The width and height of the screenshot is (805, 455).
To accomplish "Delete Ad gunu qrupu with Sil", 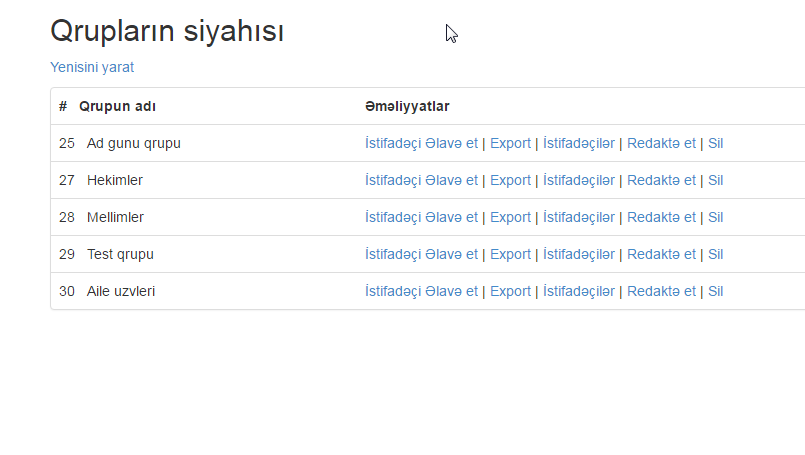I will pyautogui.click(x=715, y=143).
